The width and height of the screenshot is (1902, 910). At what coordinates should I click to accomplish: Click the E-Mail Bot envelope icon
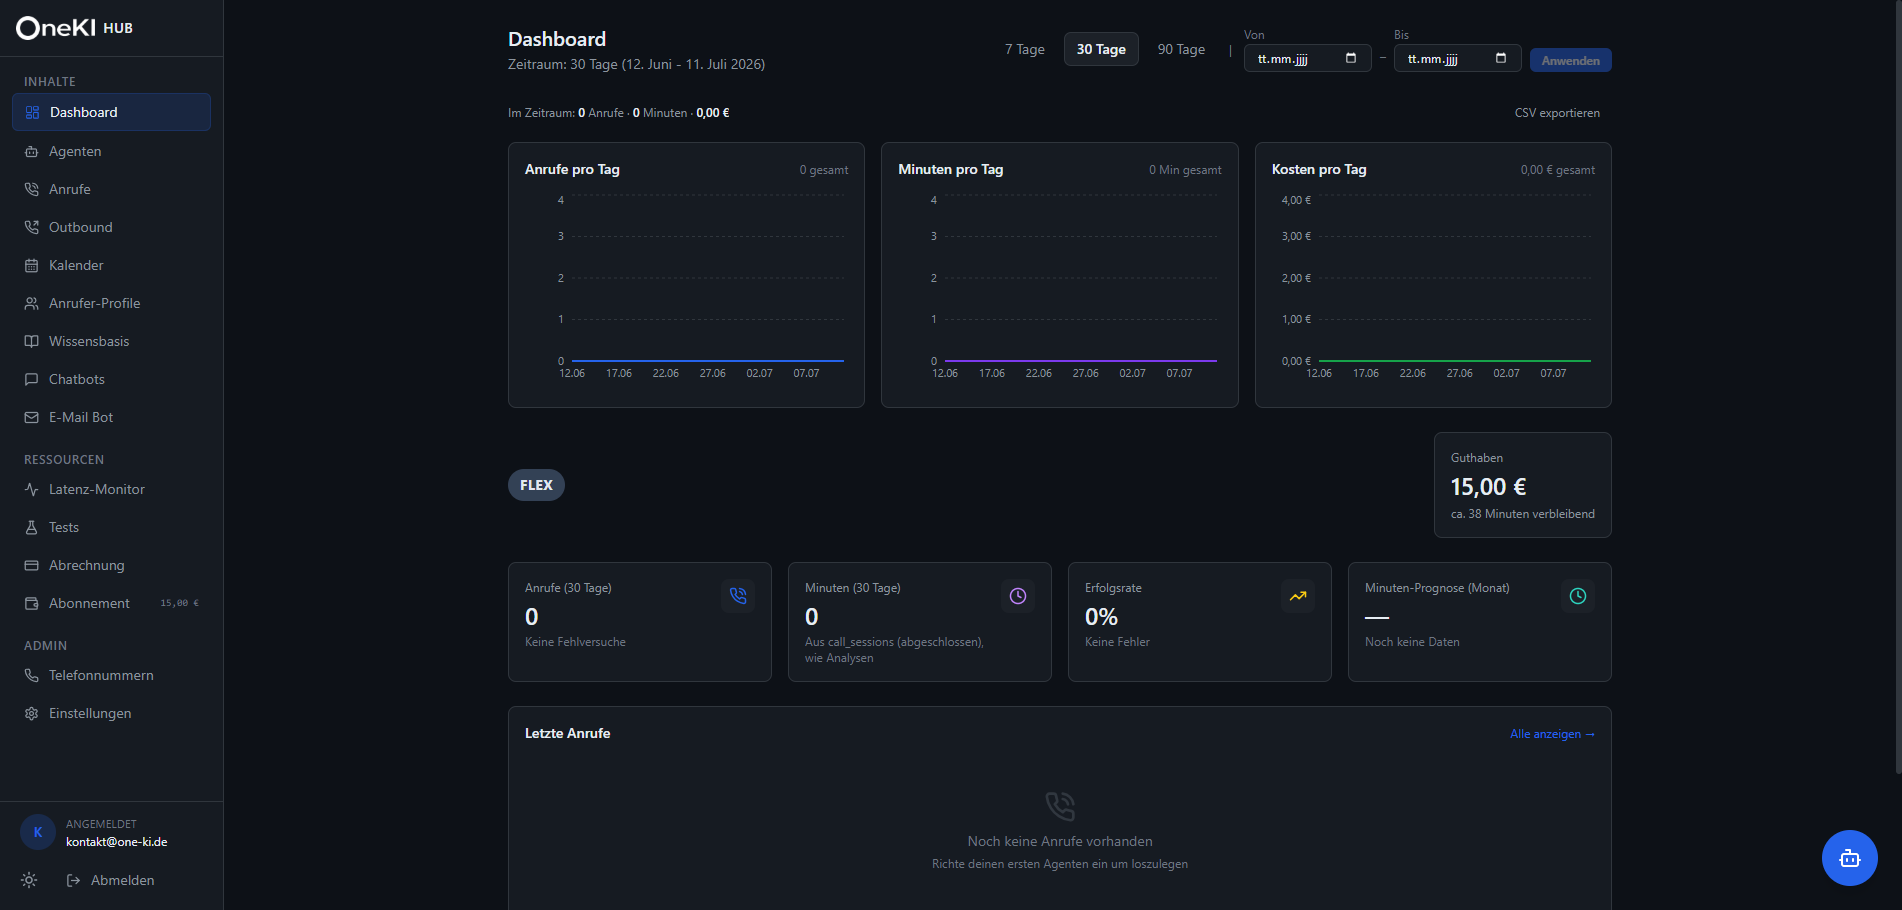pyautogui.click(x=31, y=417)
